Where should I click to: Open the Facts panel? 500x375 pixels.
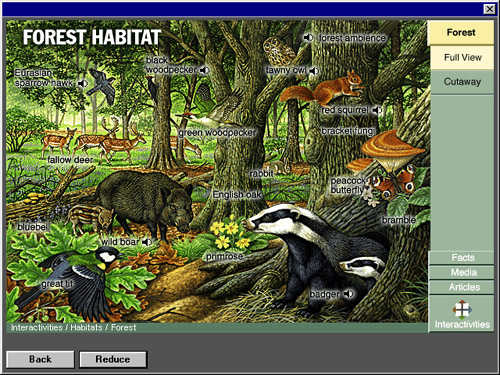tap(462, 258)
